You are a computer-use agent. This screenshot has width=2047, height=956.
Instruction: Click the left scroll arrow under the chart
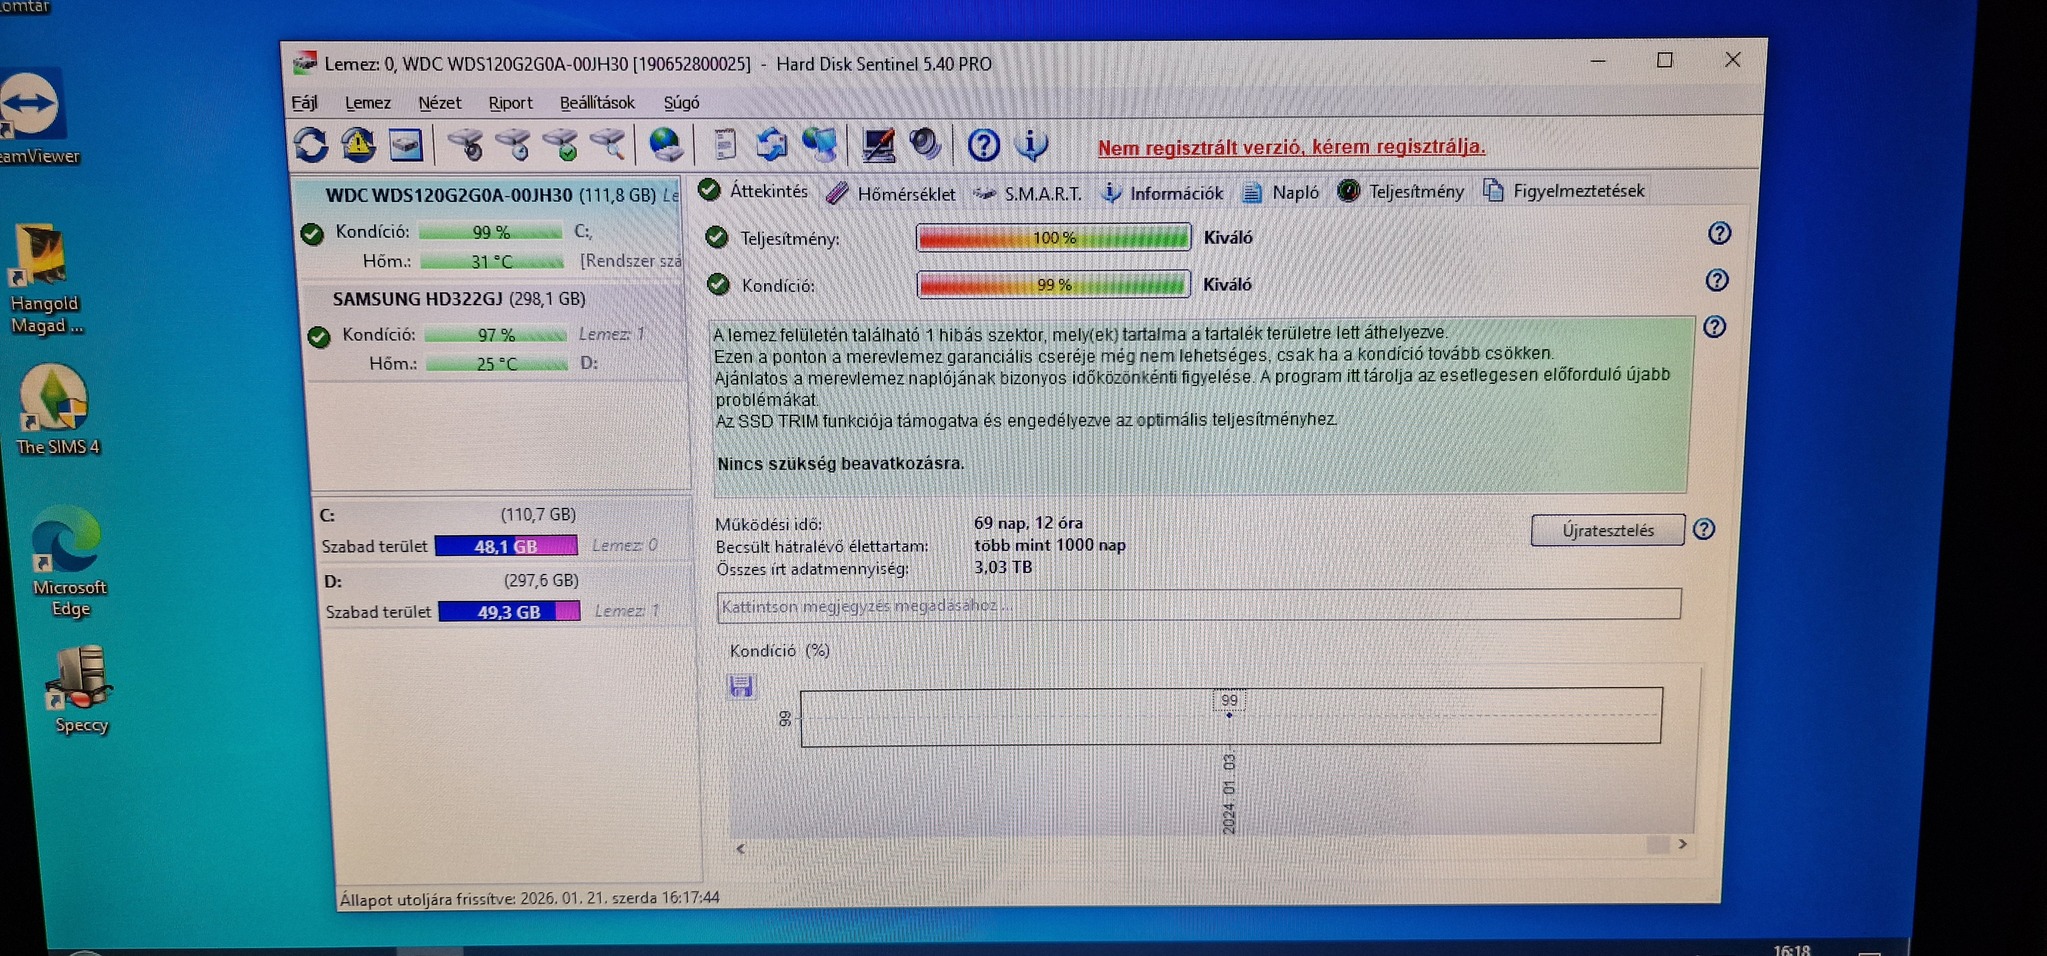point(741,848)
